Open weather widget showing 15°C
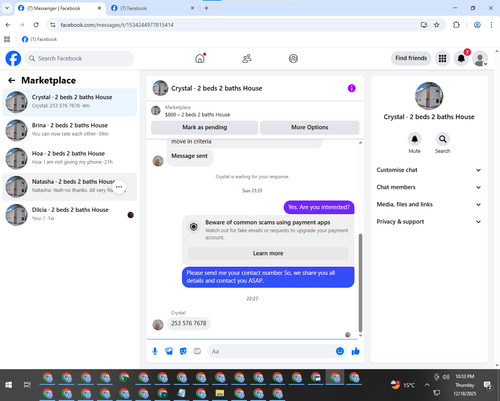This screenshot has height=401, width=500. click(x=403, y=385)
